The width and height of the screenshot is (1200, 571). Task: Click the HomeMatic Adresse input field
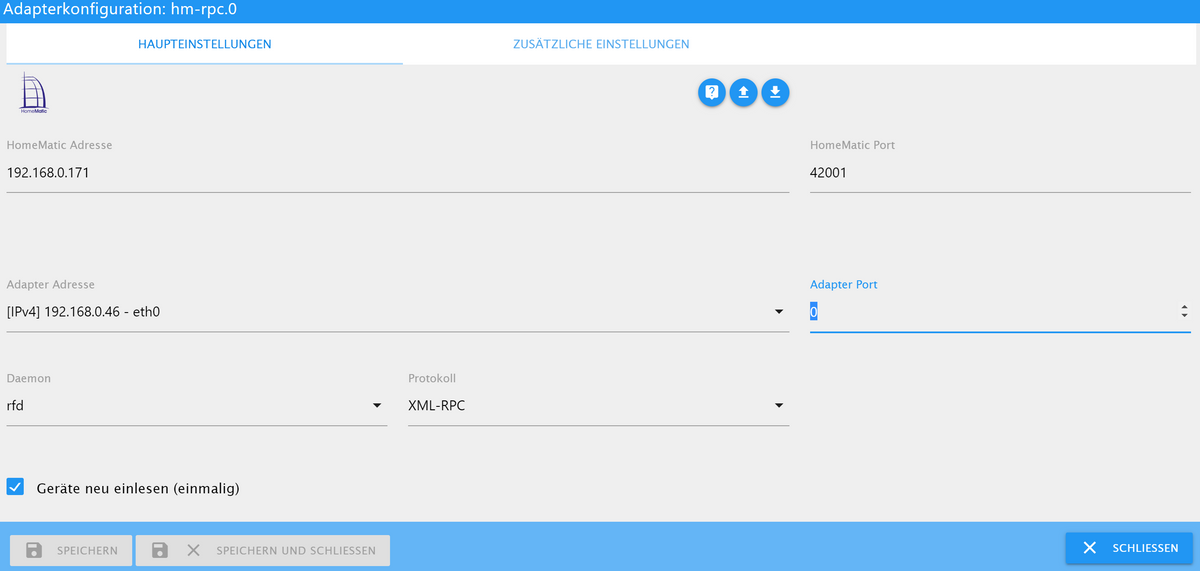click(x=398, y=173)
